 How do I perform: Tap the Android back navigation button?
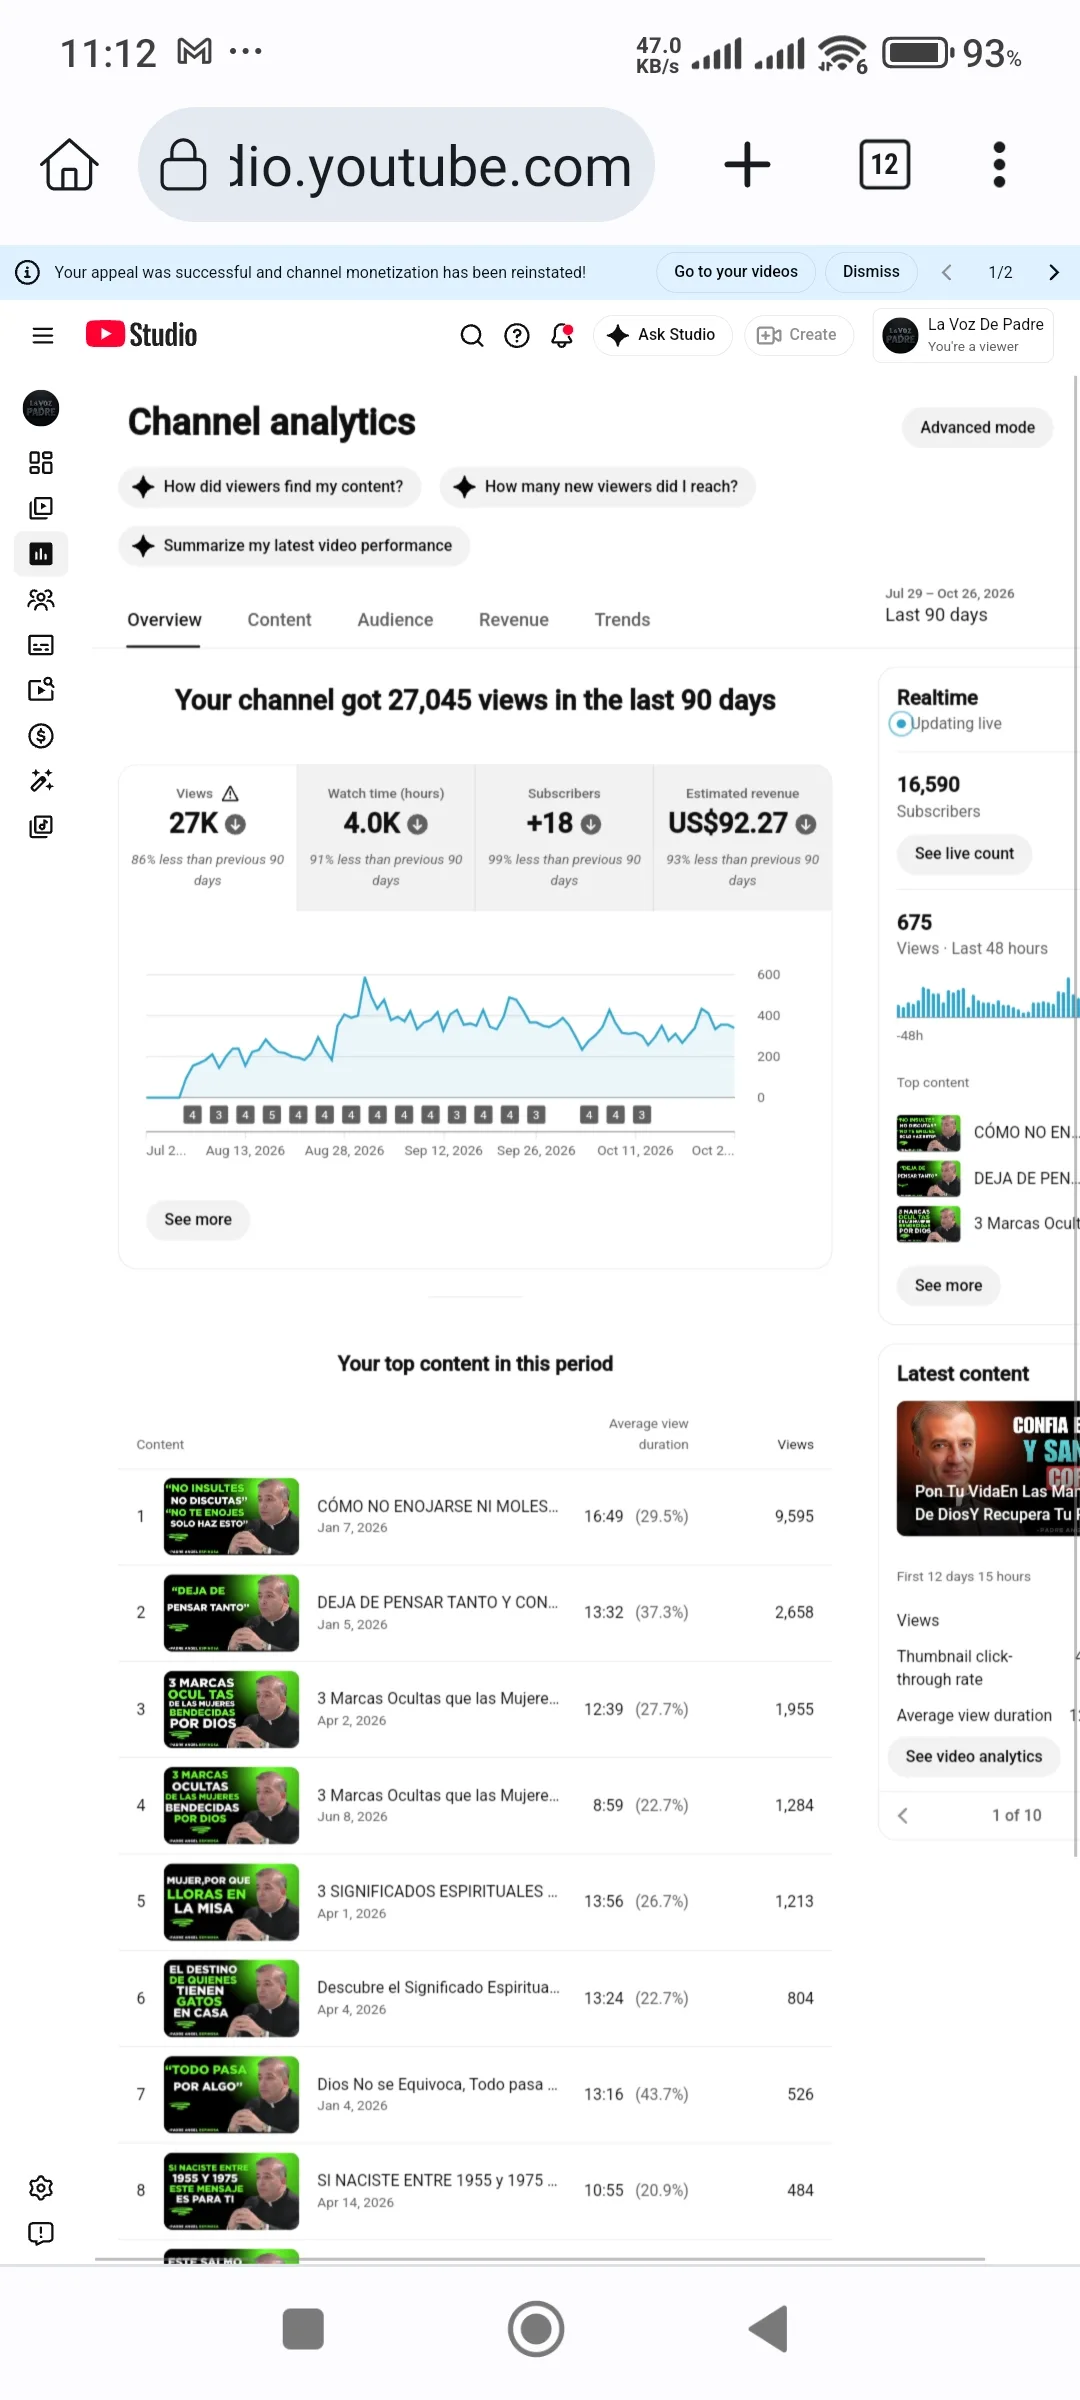769,2329
